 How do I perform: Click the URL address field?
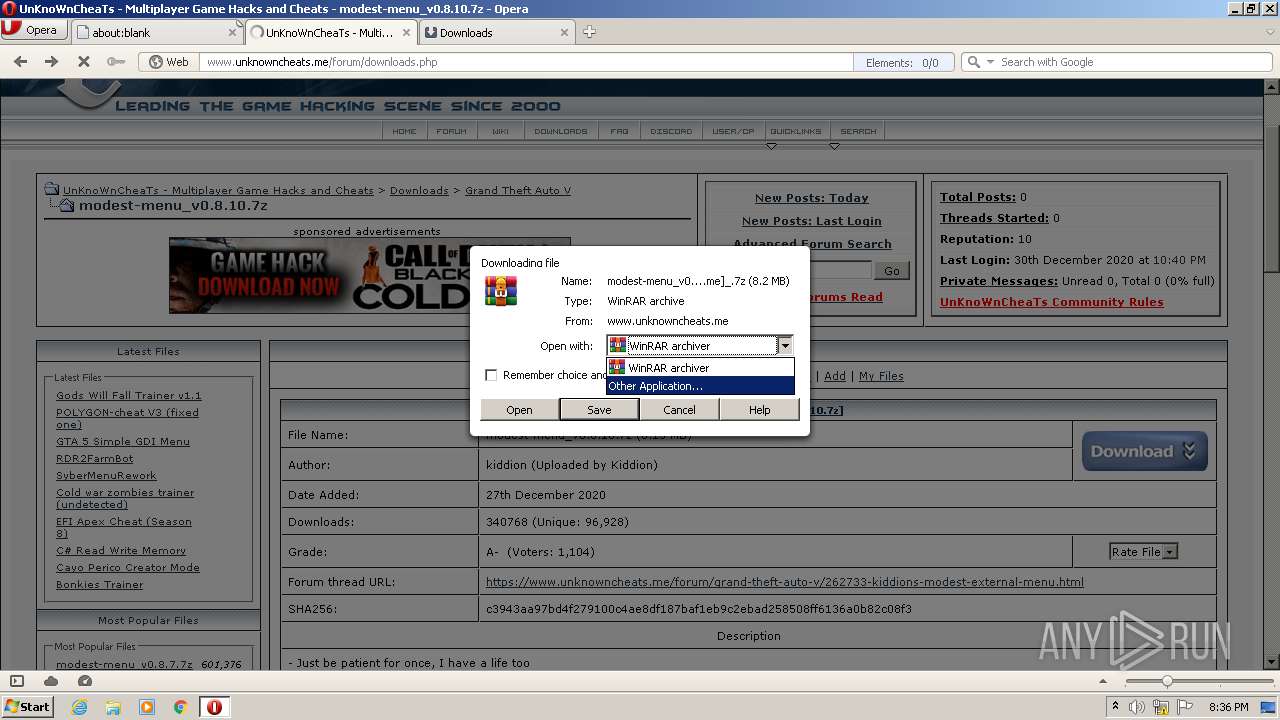tap(525, 62)
